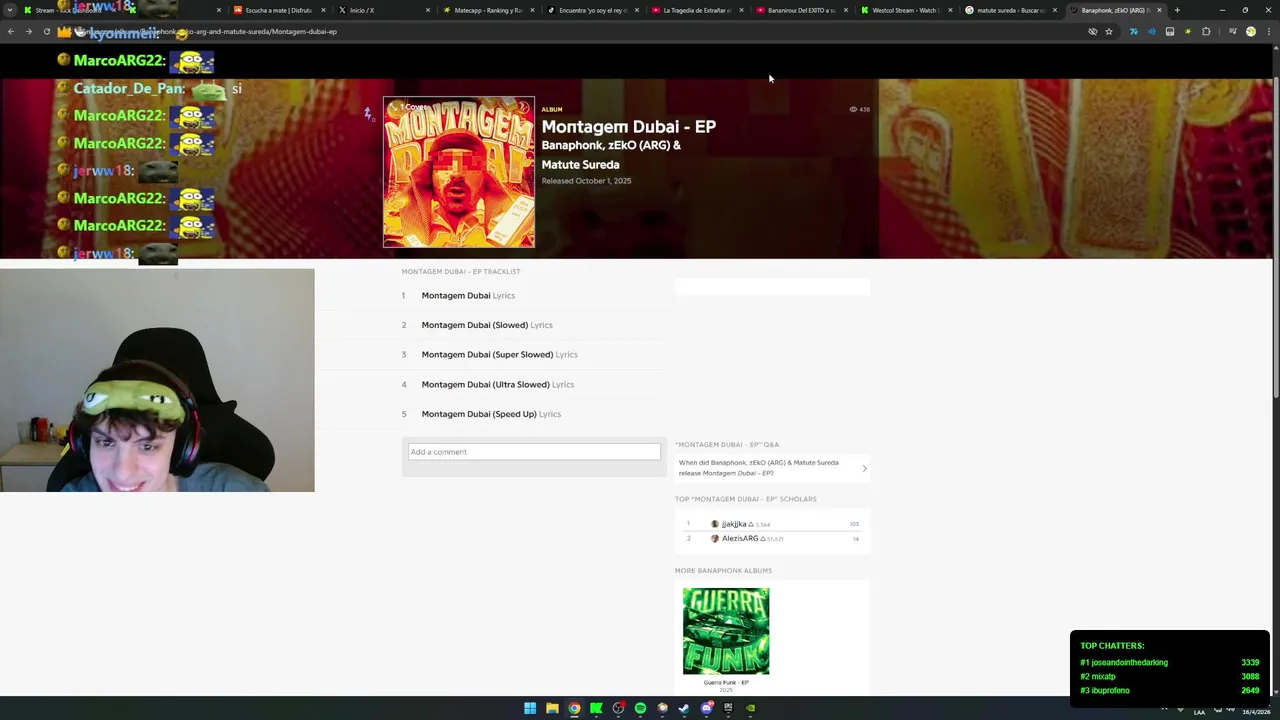1280x720 pixels.
Task: Open the Banaphonk artist link
Action: (572, 145)
